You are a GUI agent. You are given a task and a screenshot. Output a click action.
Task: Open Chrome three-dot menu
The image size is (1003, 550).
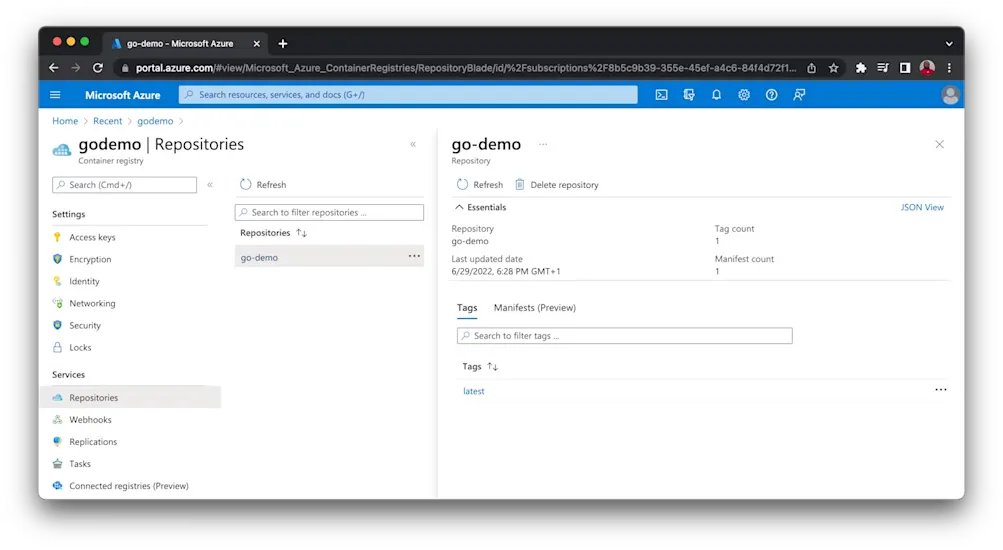click(x=949, y=68)
